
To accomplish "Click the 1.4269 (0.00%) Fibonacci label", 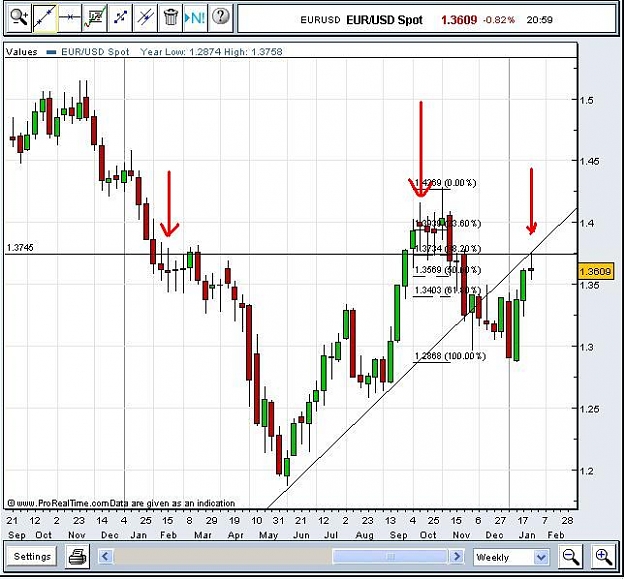I will coord(446,183).
